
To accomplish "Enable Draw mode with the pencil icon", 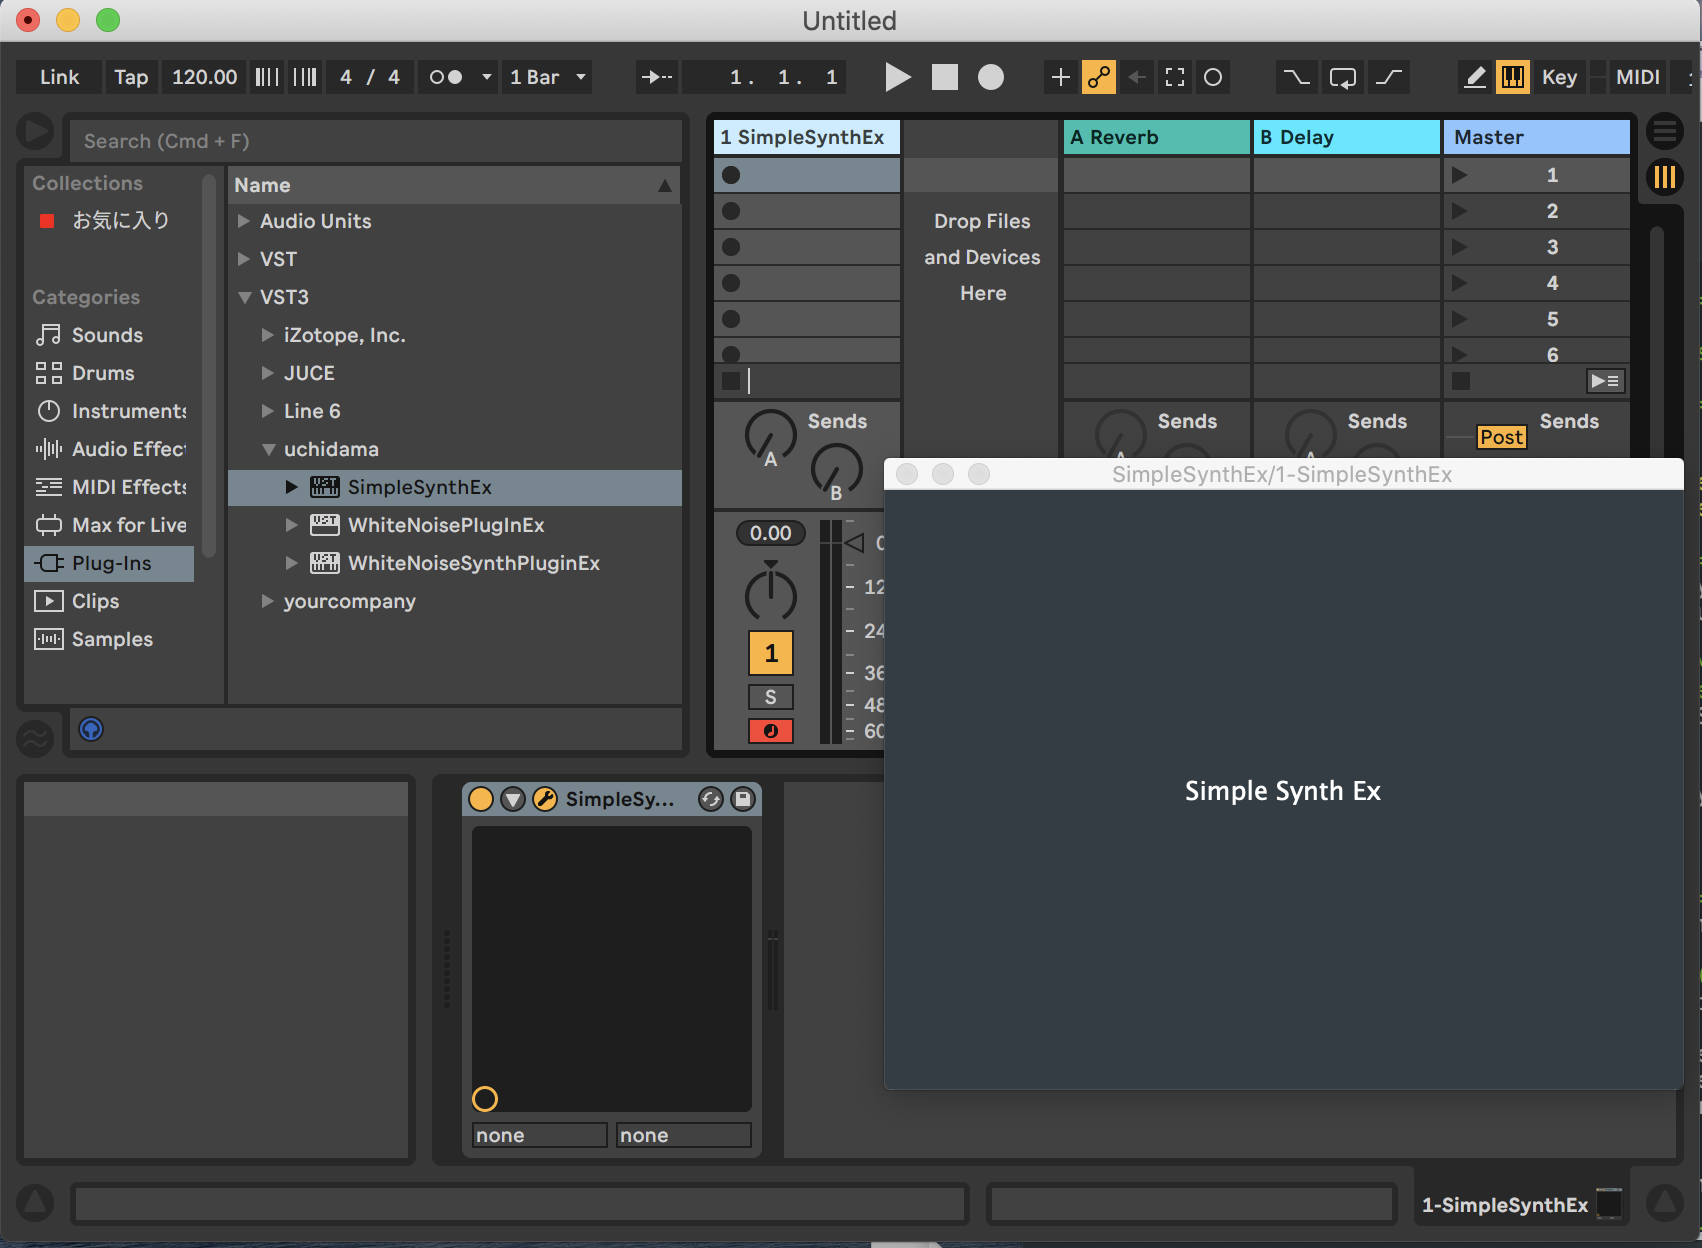I will pos(1474,77).
